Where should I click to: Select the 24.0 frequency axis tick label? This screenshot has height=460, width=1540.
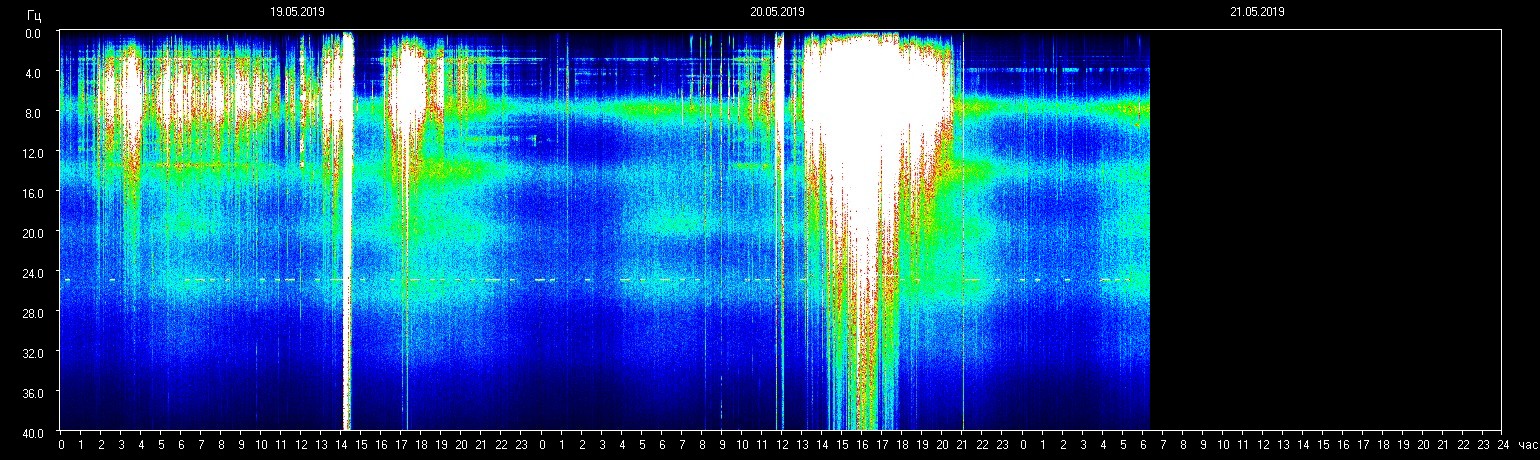[32, 272]
